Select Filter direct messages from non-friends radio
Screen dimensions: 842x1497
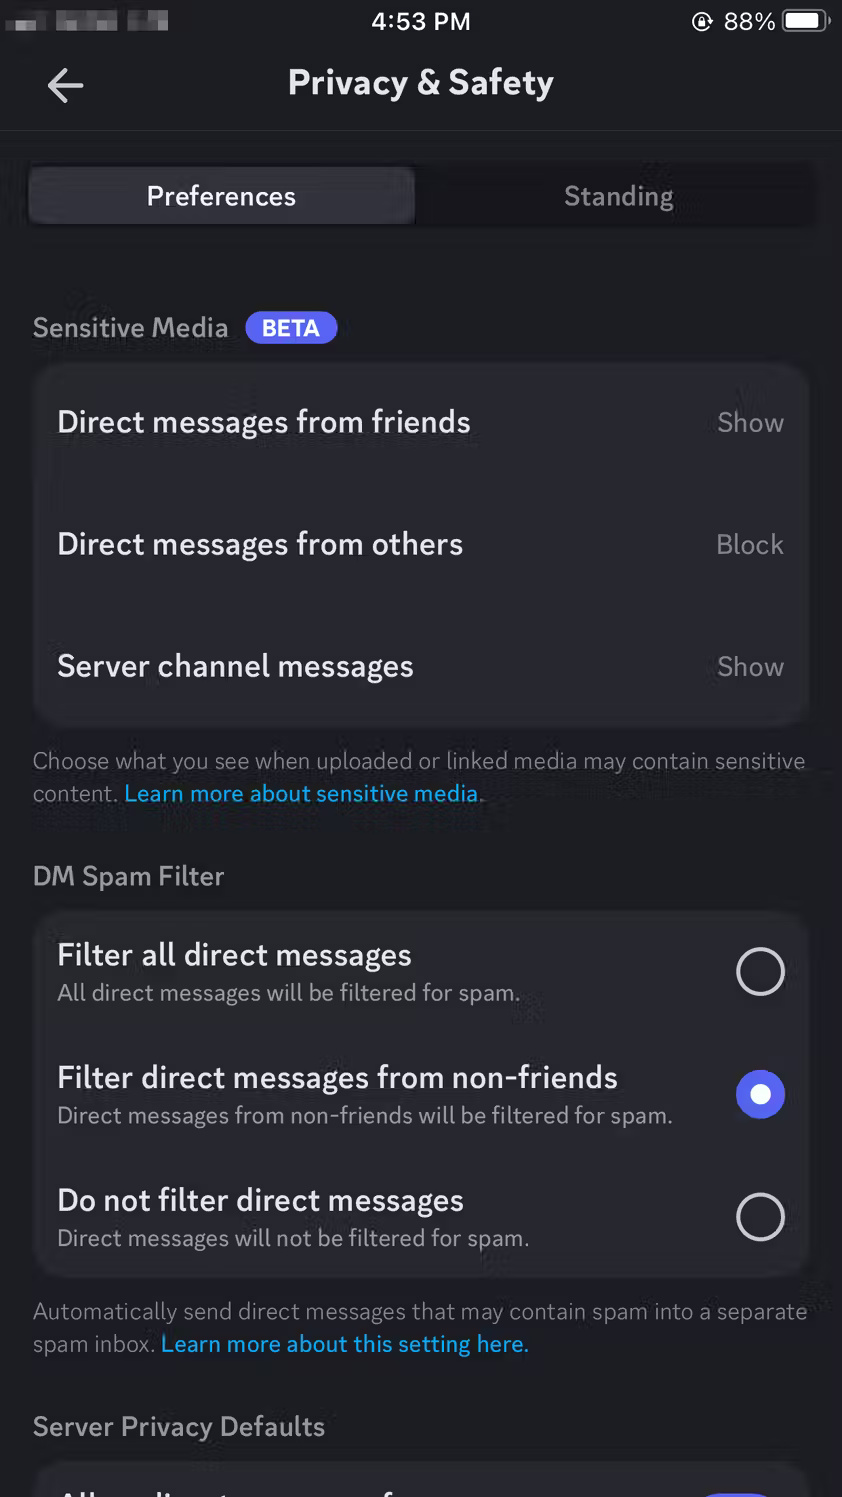[x=760, y=1094]
